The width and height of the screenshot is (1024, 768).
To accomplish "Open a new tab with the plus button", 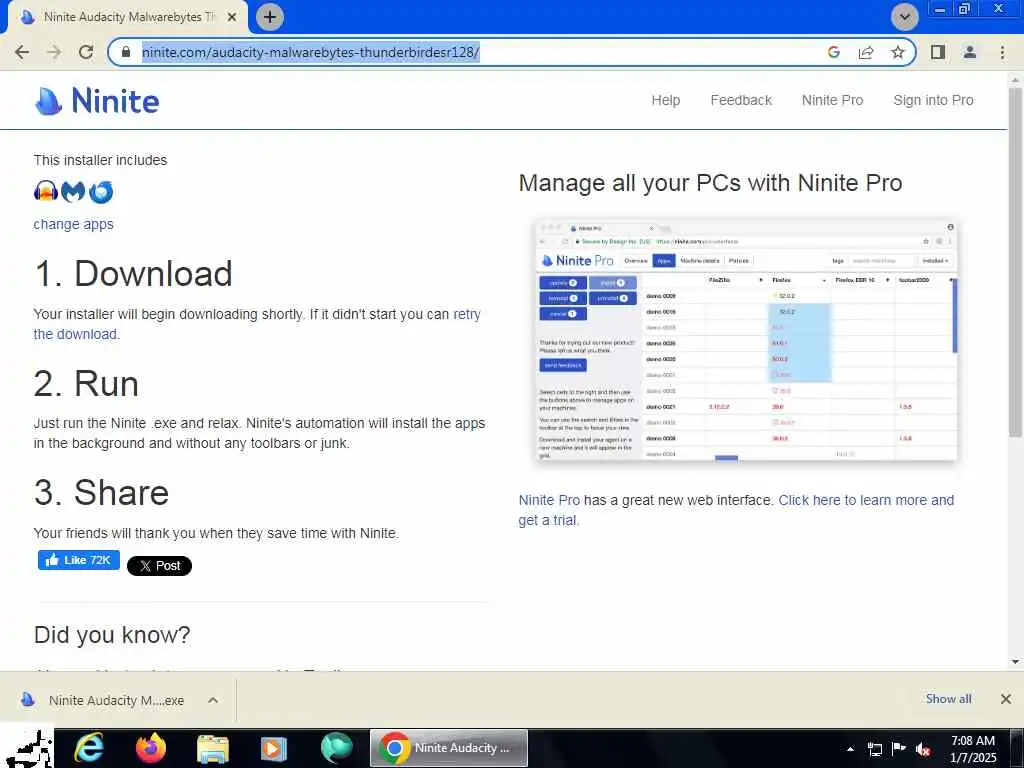I will click(x=270, y=17).
